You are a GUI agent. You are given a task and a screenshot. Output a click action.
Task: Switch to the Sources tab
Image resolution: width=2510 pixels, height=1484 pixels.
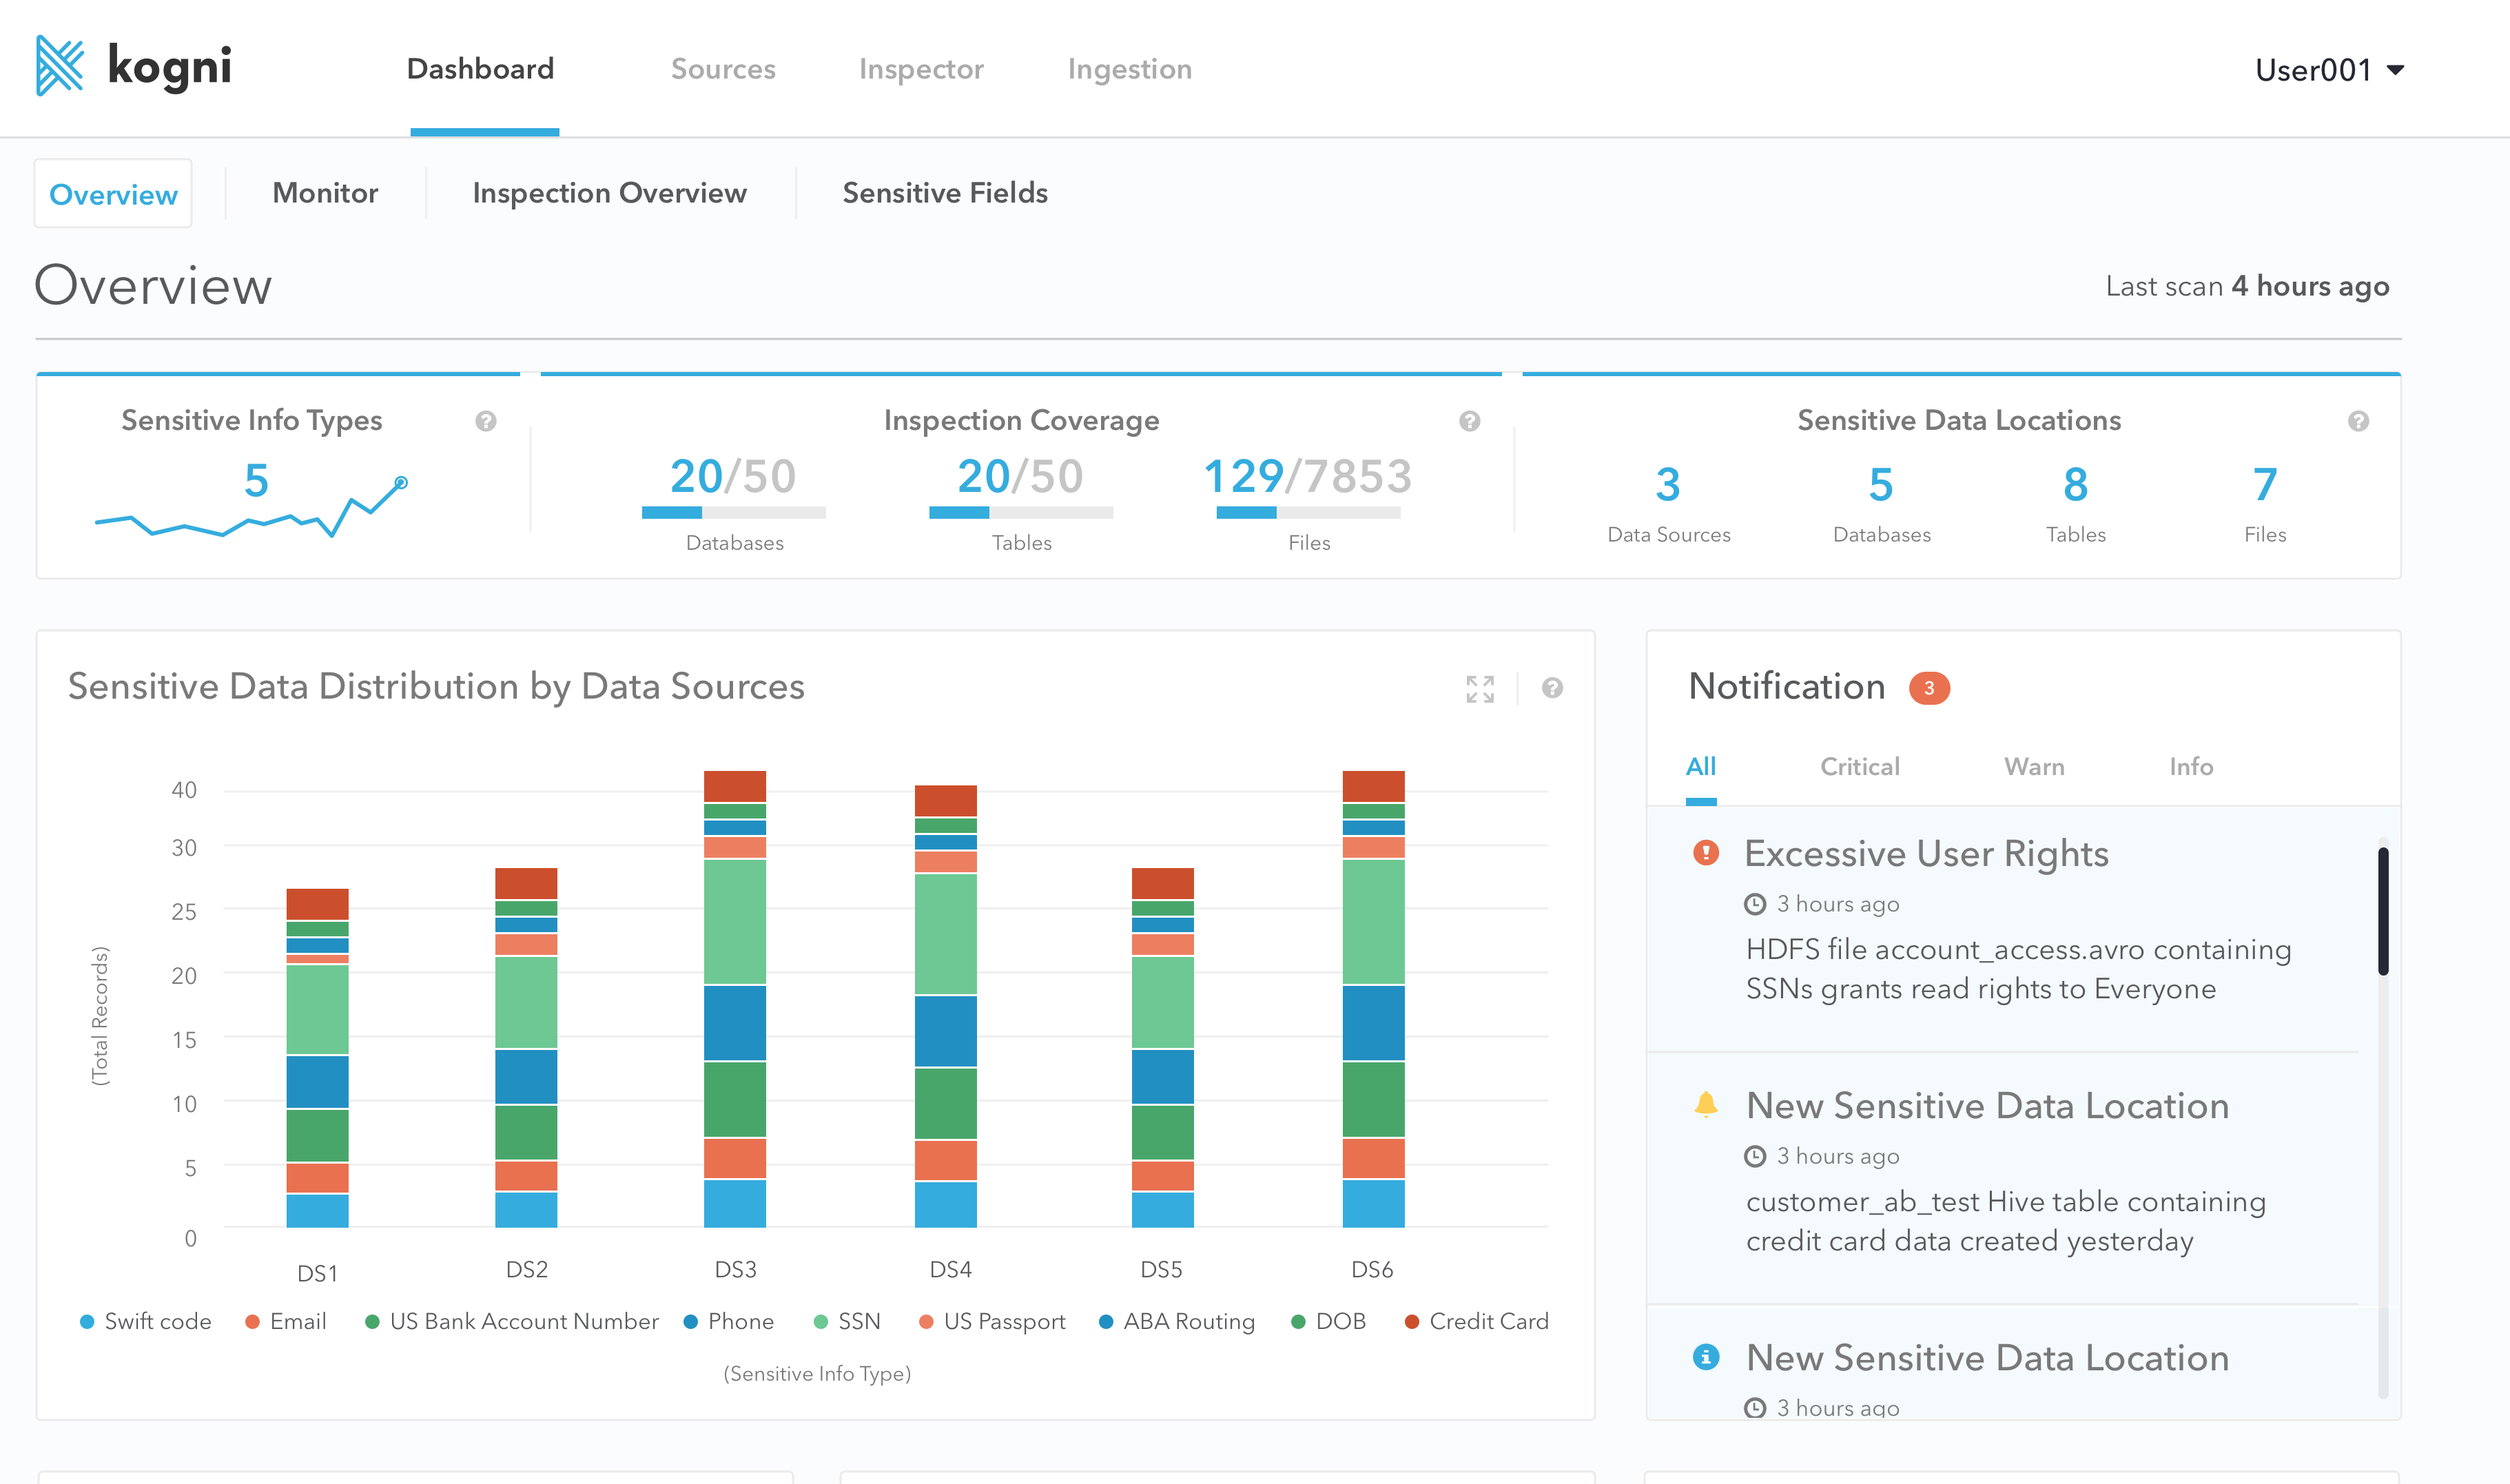[723, 69]
